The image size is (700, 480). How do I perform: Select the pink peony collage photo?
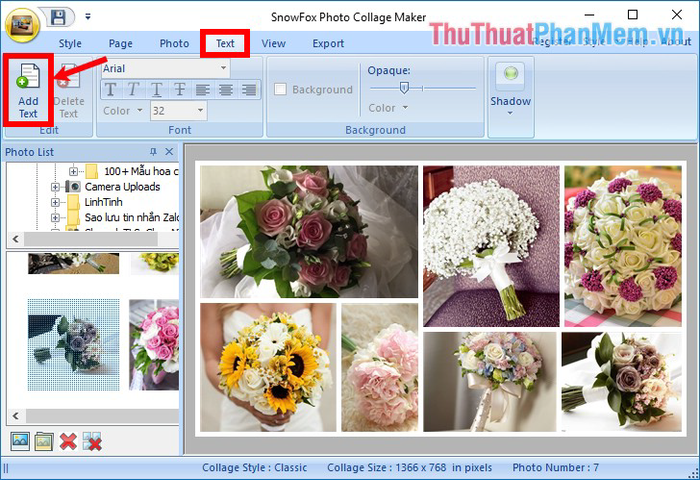point(380,367)
